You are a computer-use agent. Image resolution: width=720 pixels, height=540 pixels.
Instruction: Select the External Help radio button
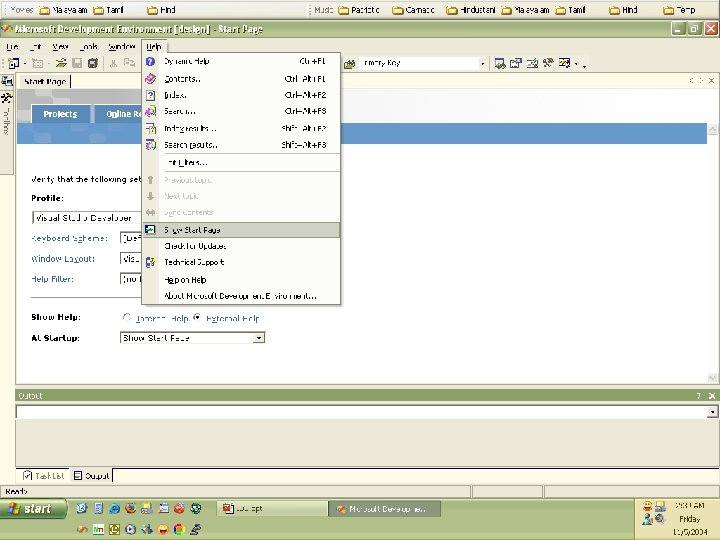click(x=197, y=317)
